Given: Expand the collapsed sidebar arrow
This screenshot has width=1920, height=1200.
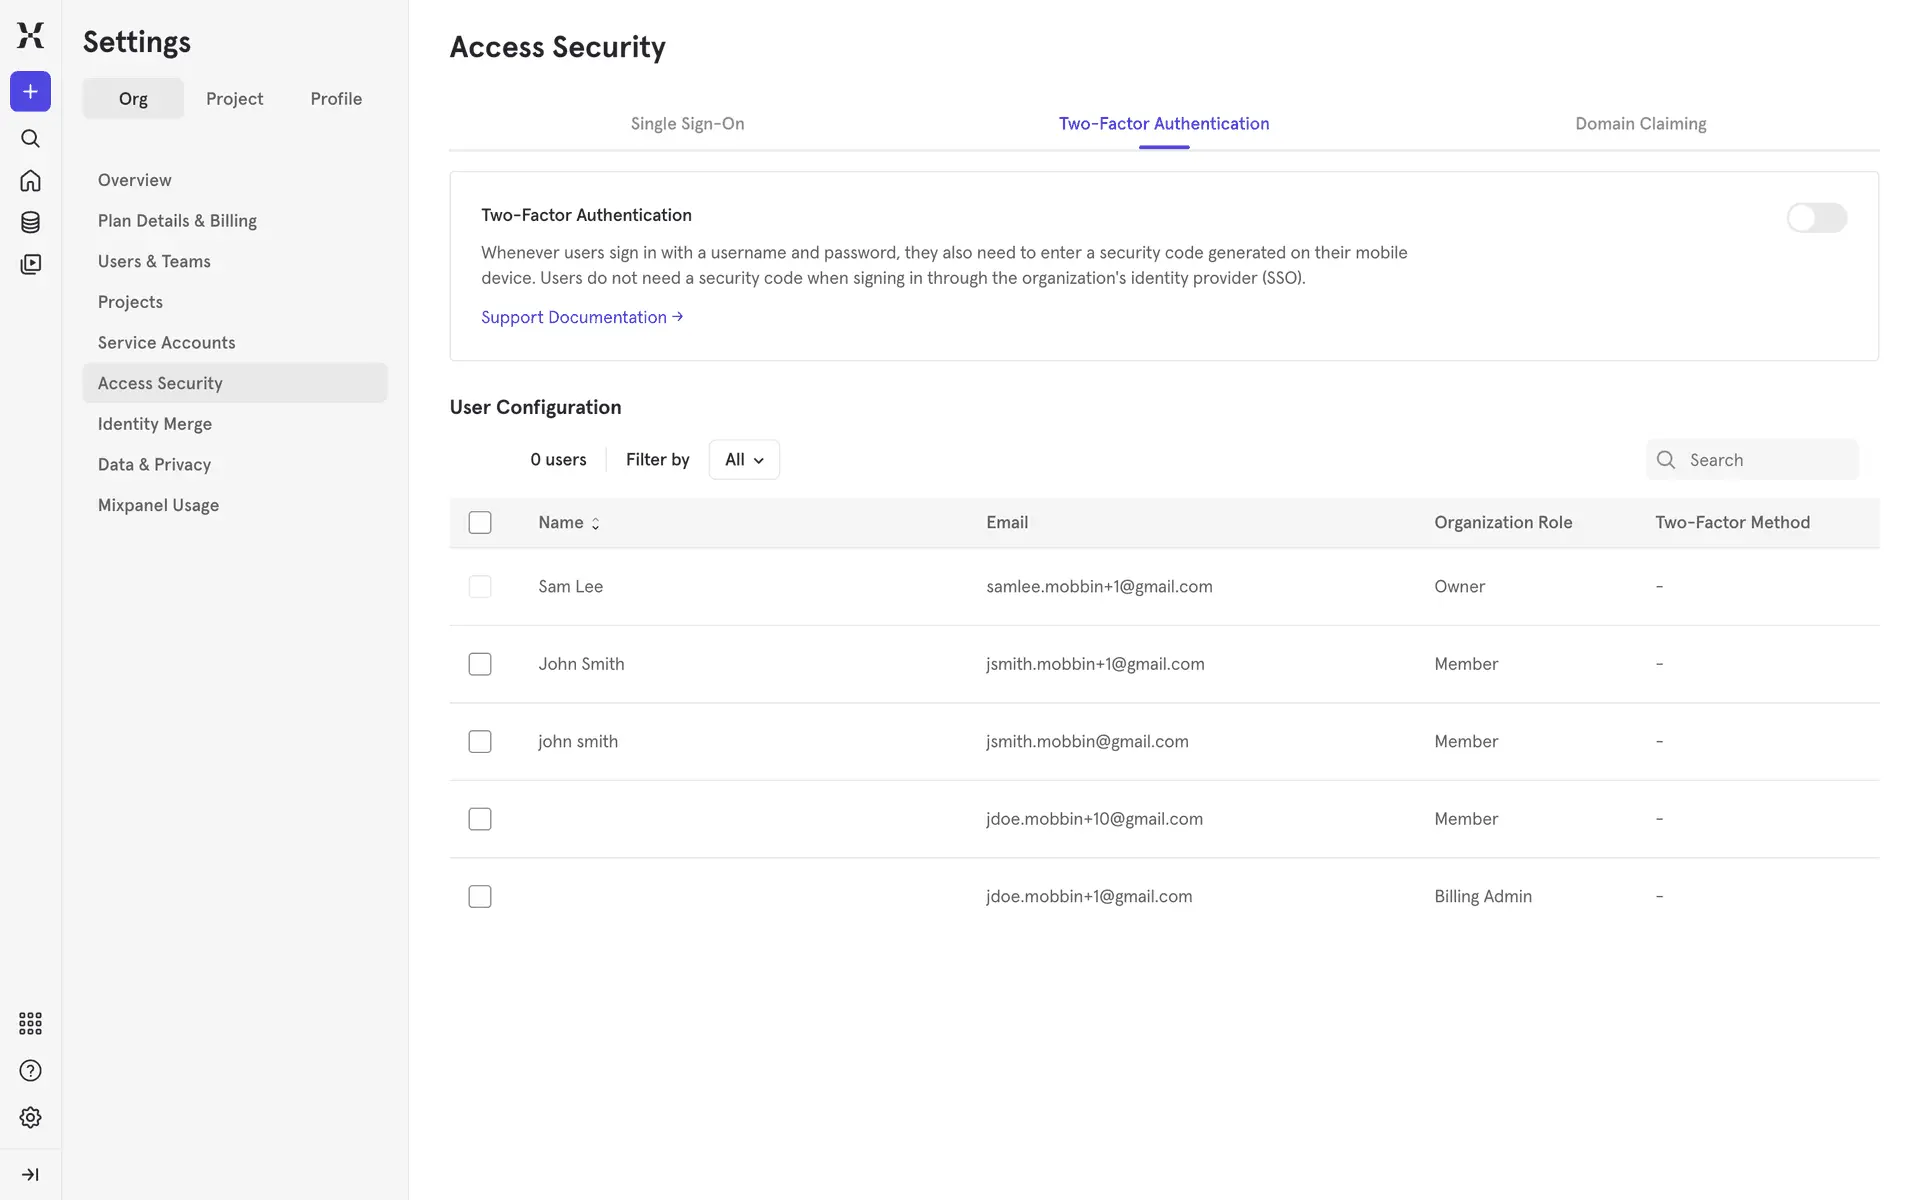Looking at the screenshot, I should click(30, 1174).
